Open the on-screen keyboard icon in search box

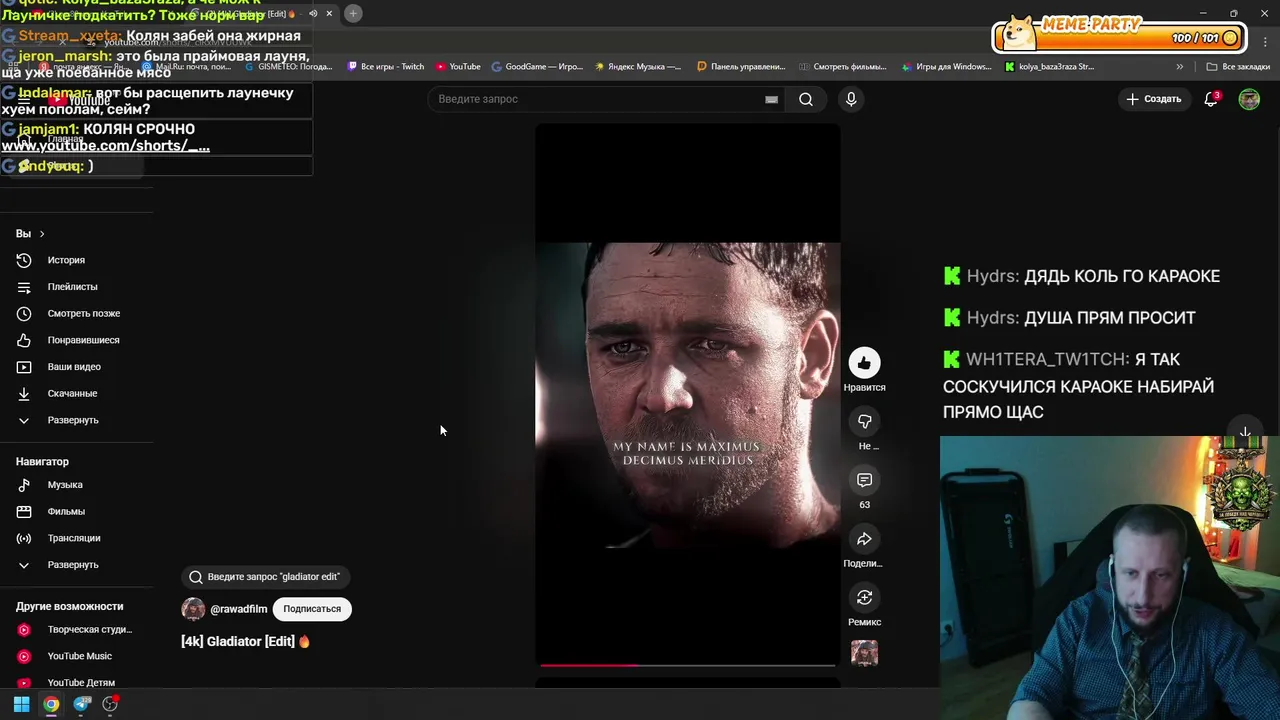coord(771,99)
